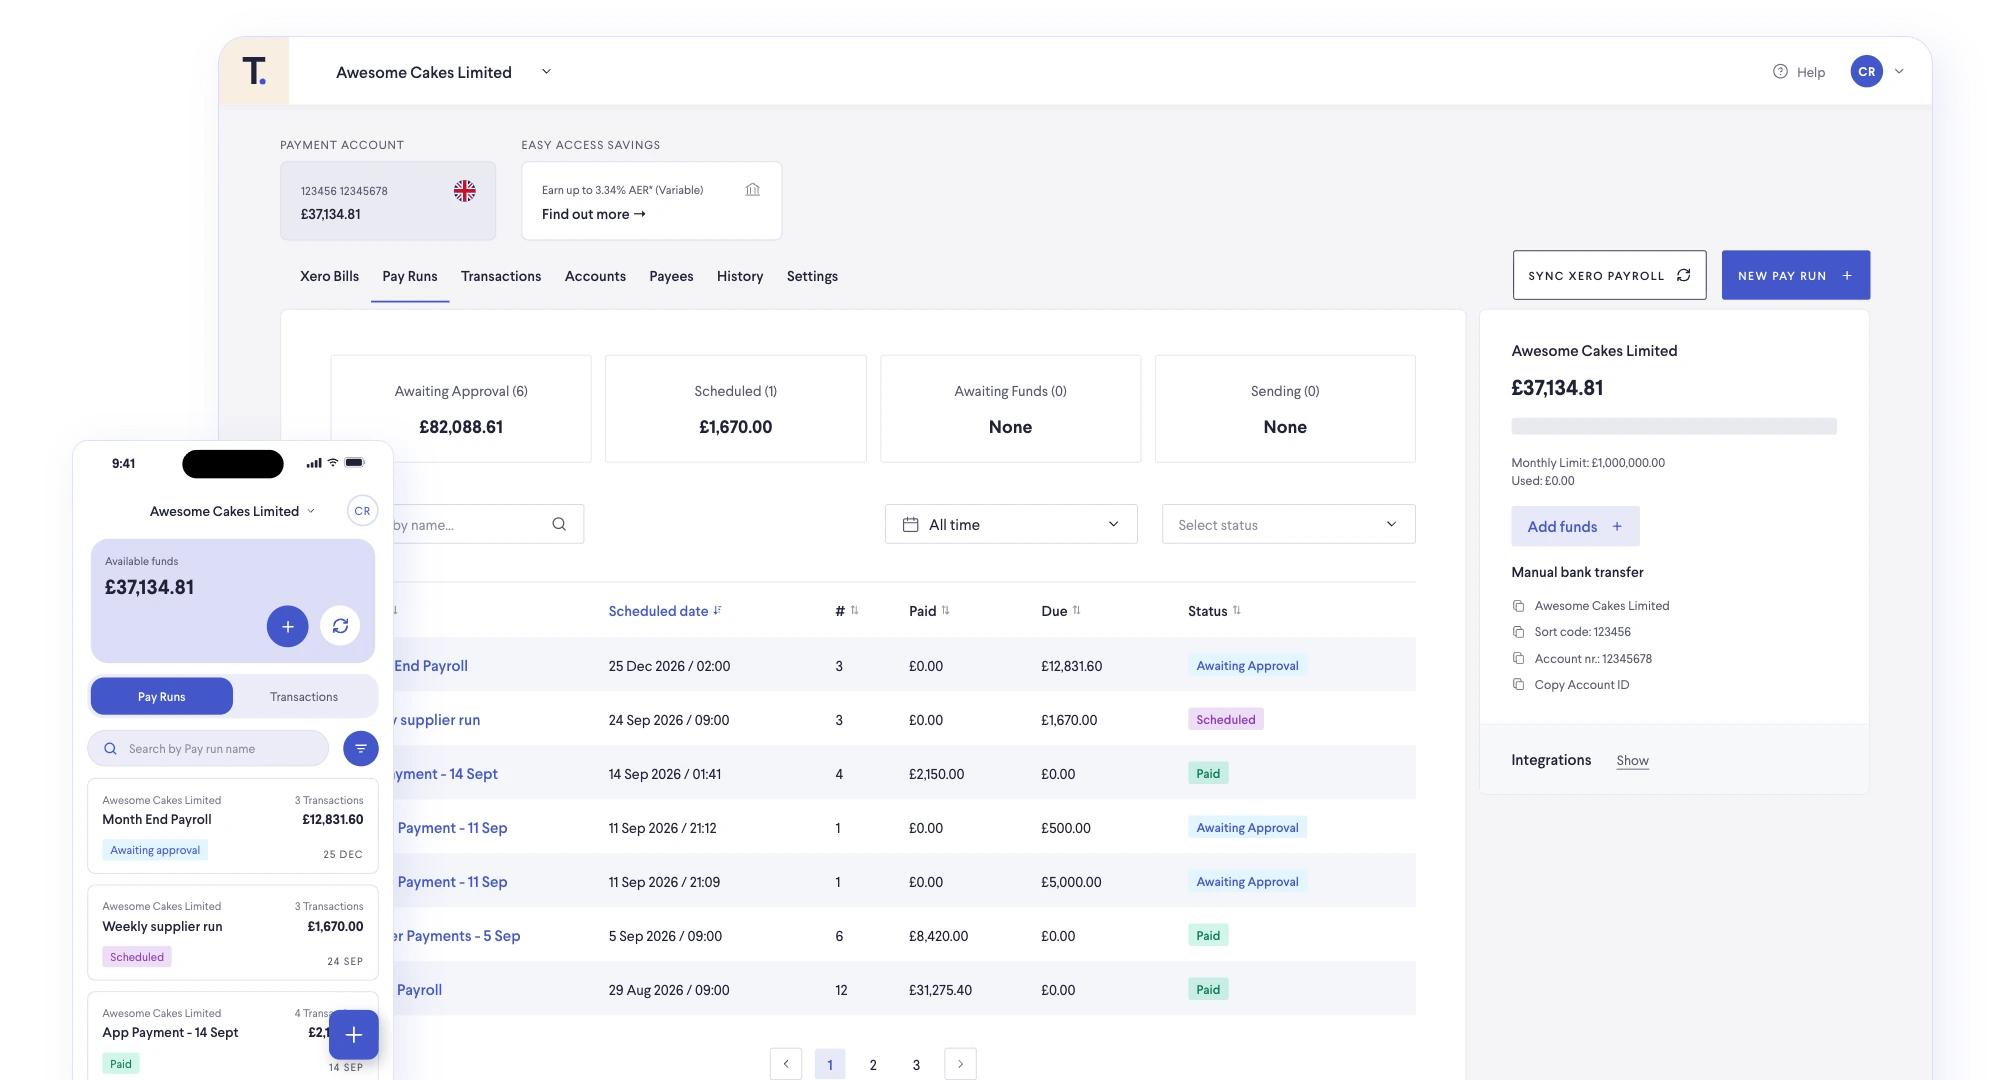Click the copy icon beside Copy Account ID
Screen dimensions: 2000x1080
pyautogui.click(x=1518, y=684)
